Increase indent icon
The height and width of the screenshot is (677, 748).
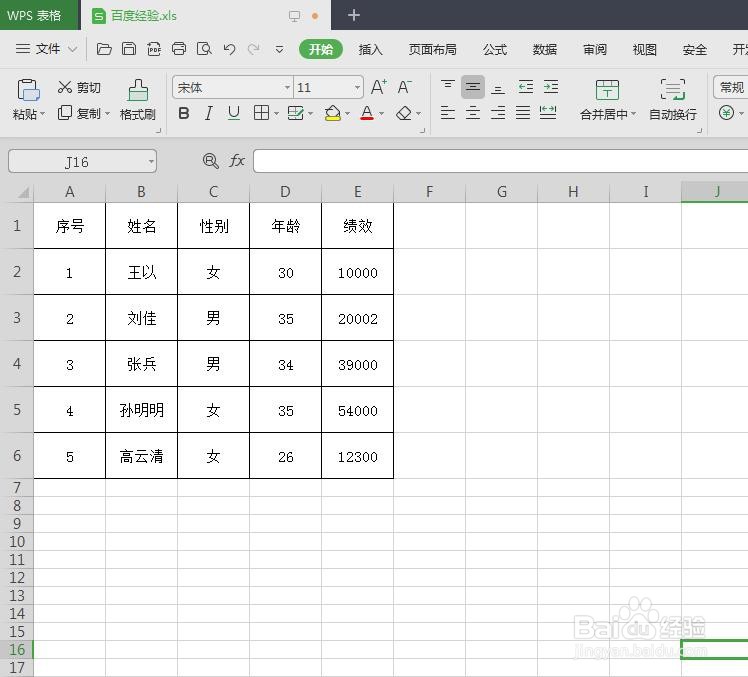coord(551,87)
